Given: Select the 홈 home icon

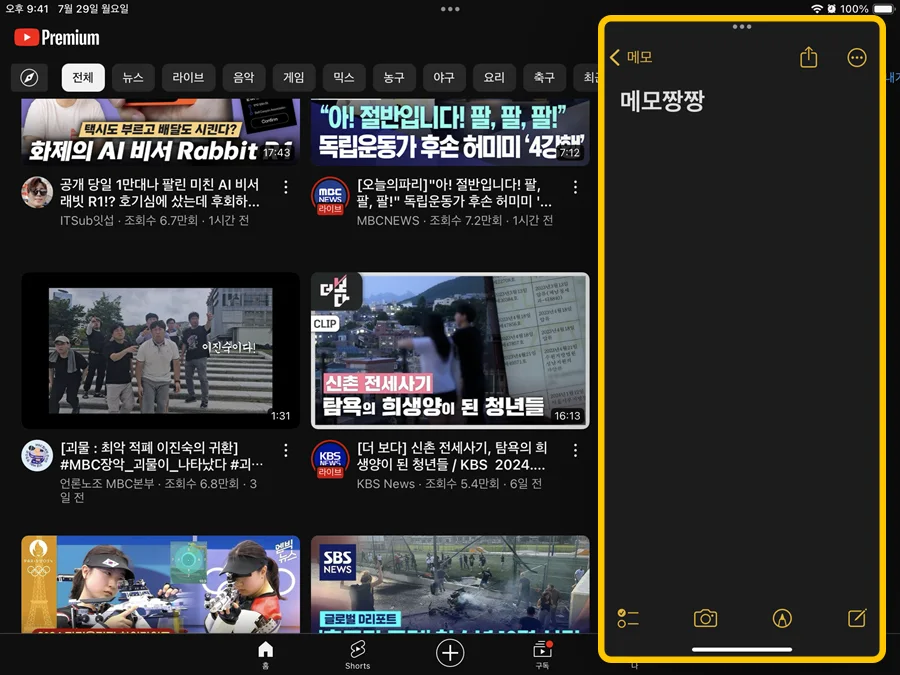Looking at the screenshot, I should [x=265, y=650].
